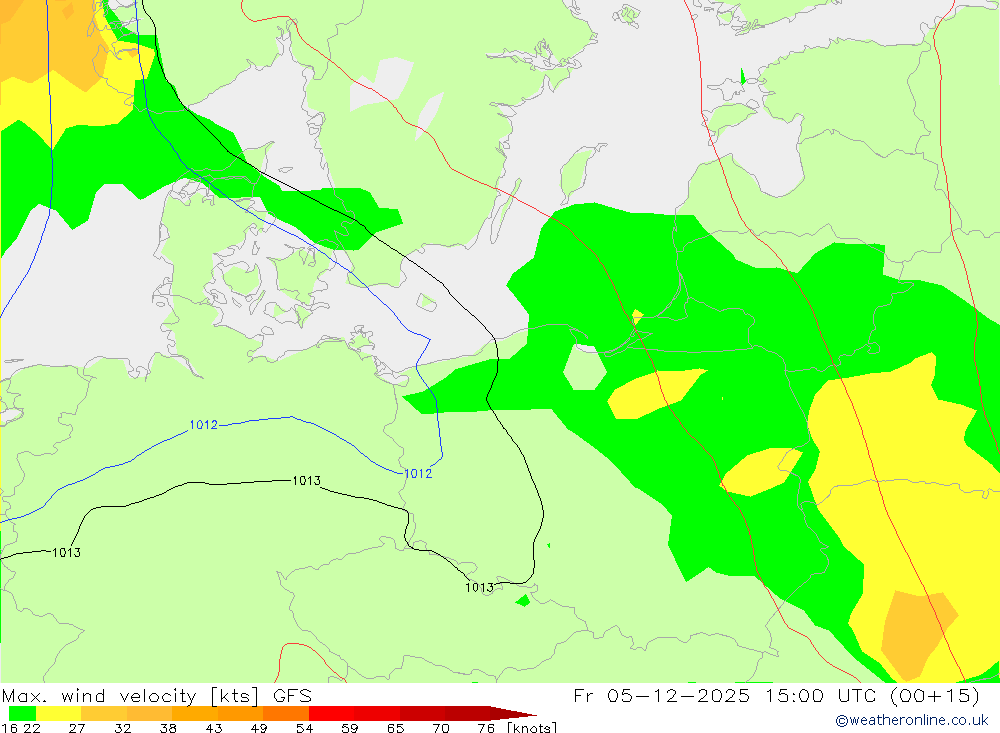
Task: Click the yellow 22–27 knots legend swatch
Action: point(59,713)
